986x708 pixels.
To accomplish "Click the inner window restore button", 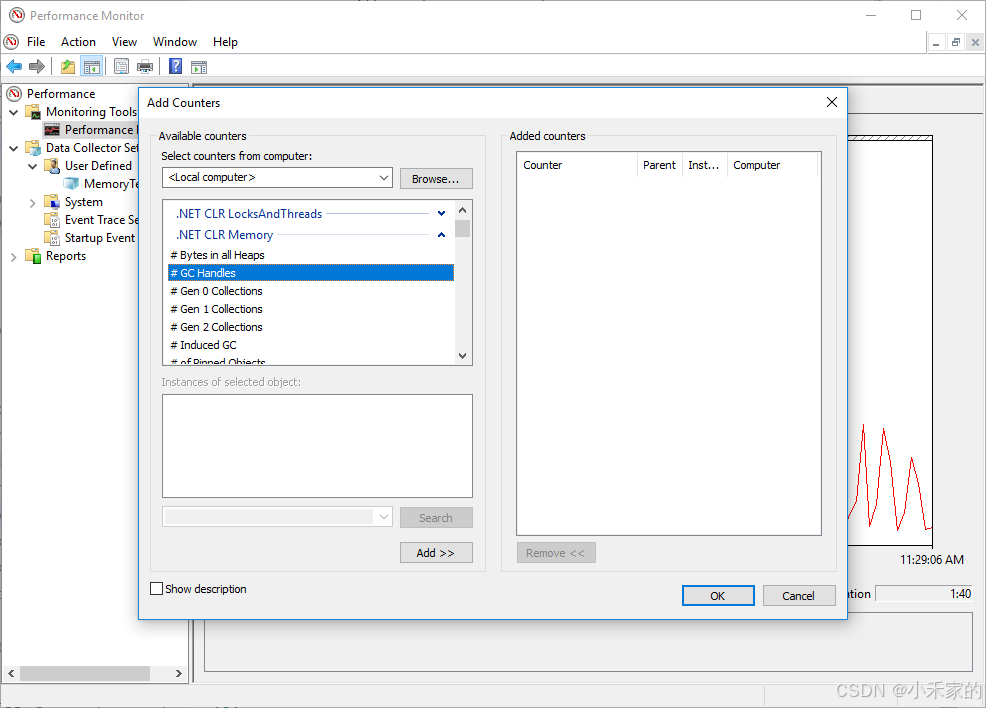I will point(955,43).
